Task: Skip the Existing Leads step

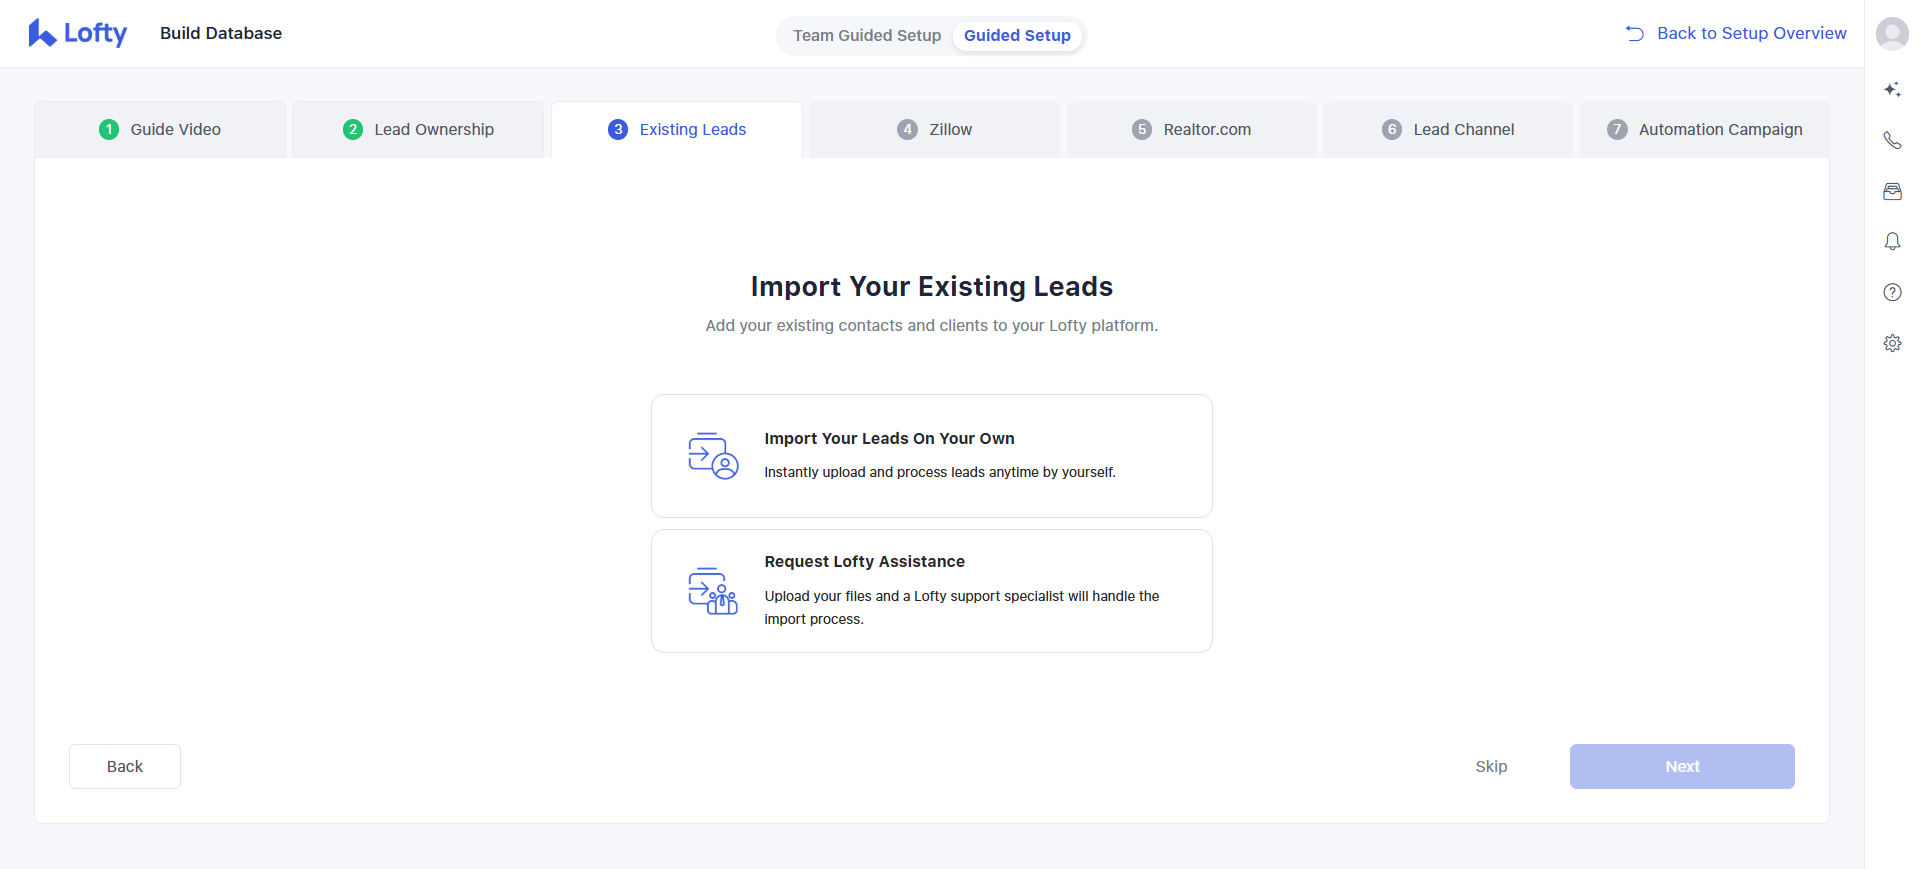Action: click(x=1491, y=767)
